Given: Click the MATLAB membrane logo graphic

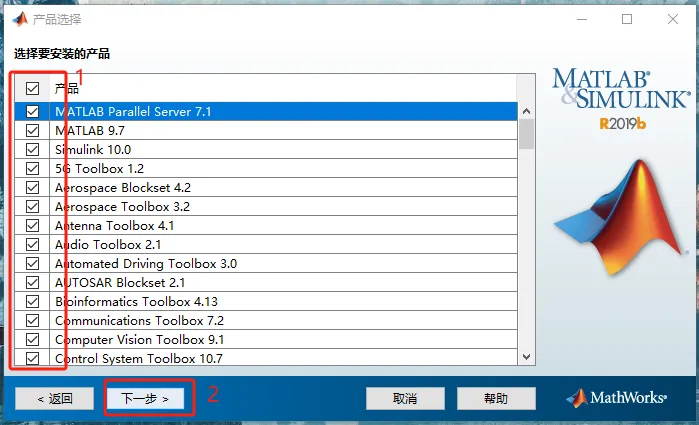Looking at the screenshot, I should [x=620, y=219].
